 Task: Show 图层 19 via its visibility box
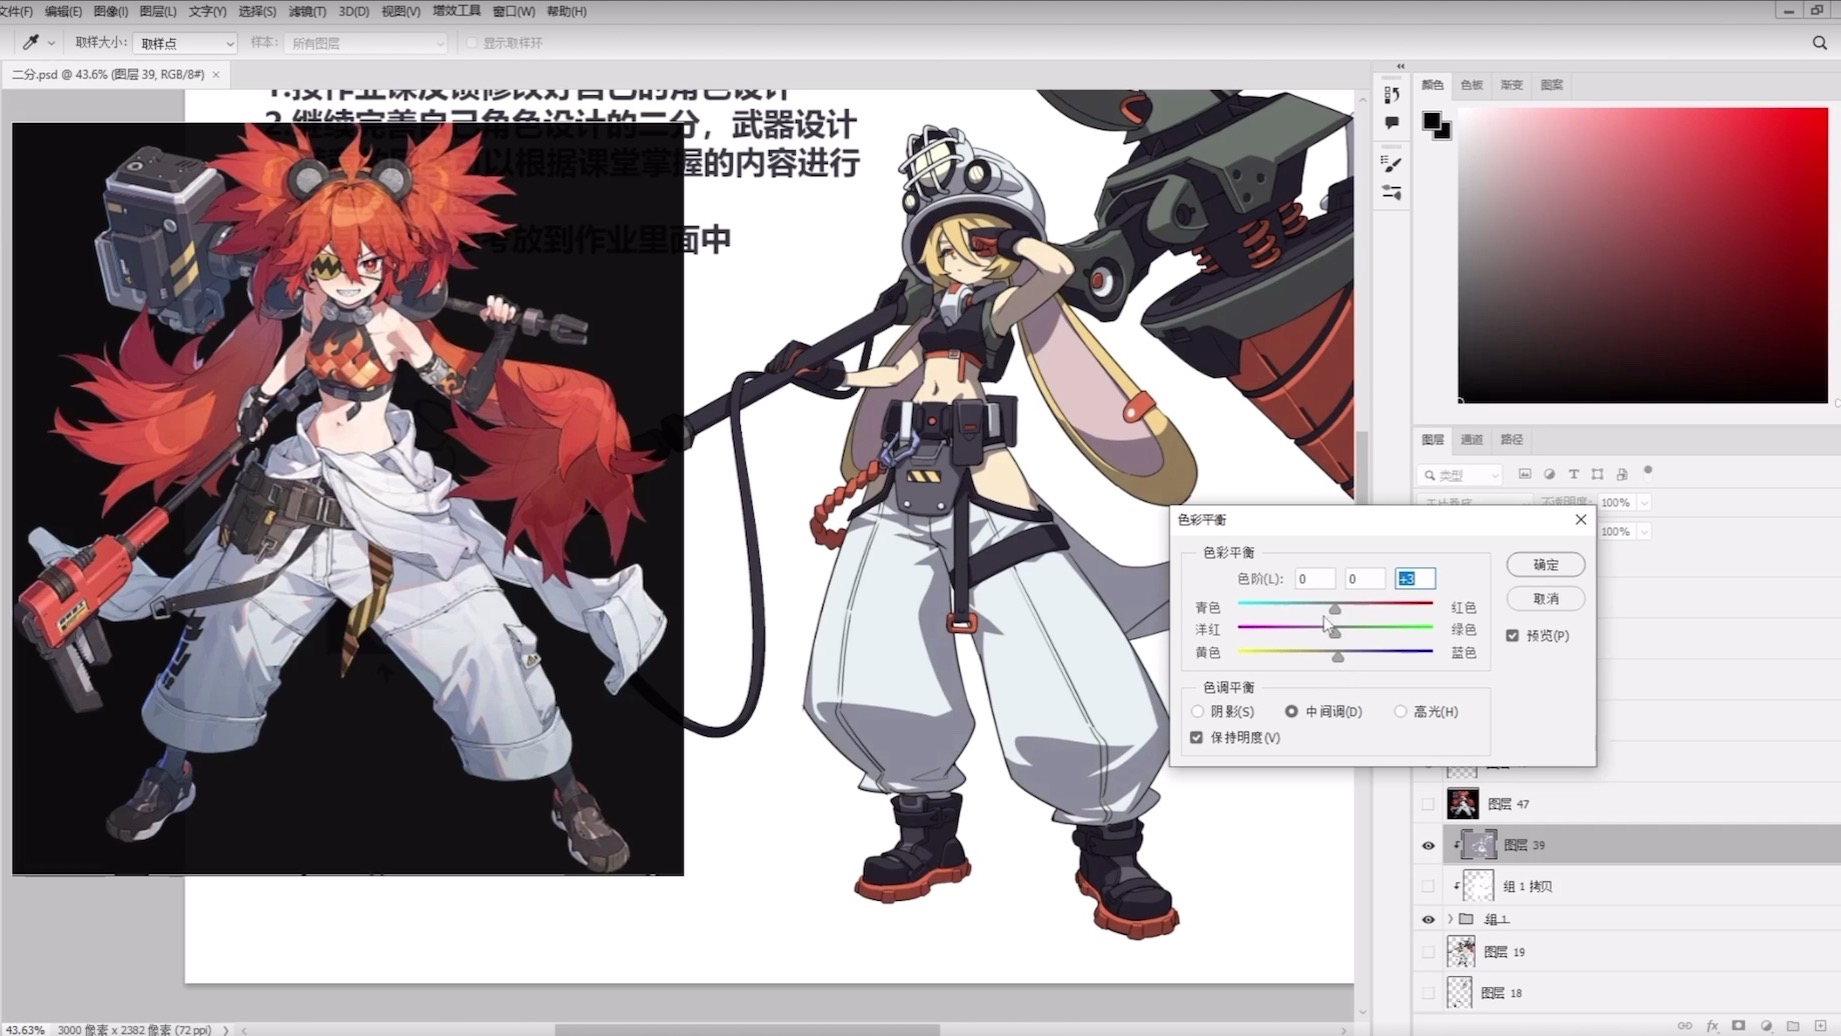1428,952
